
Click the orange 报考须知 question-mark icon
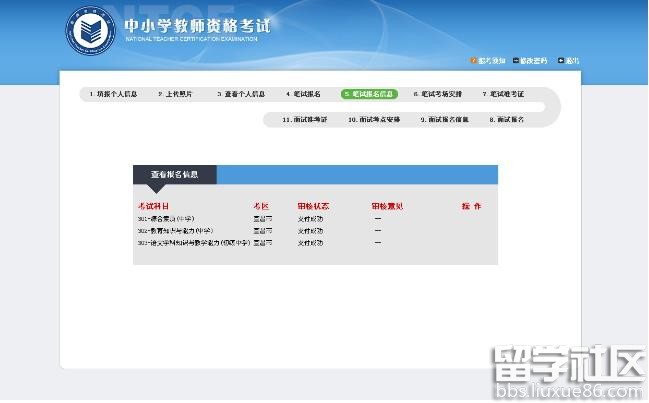[474, 60]
